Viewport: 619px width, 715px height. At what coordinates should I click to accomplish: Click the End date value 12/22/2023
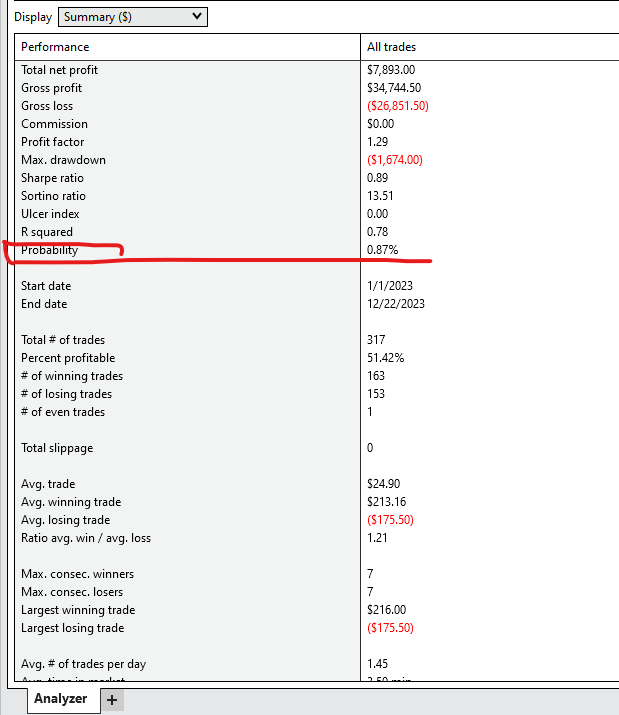395,304
